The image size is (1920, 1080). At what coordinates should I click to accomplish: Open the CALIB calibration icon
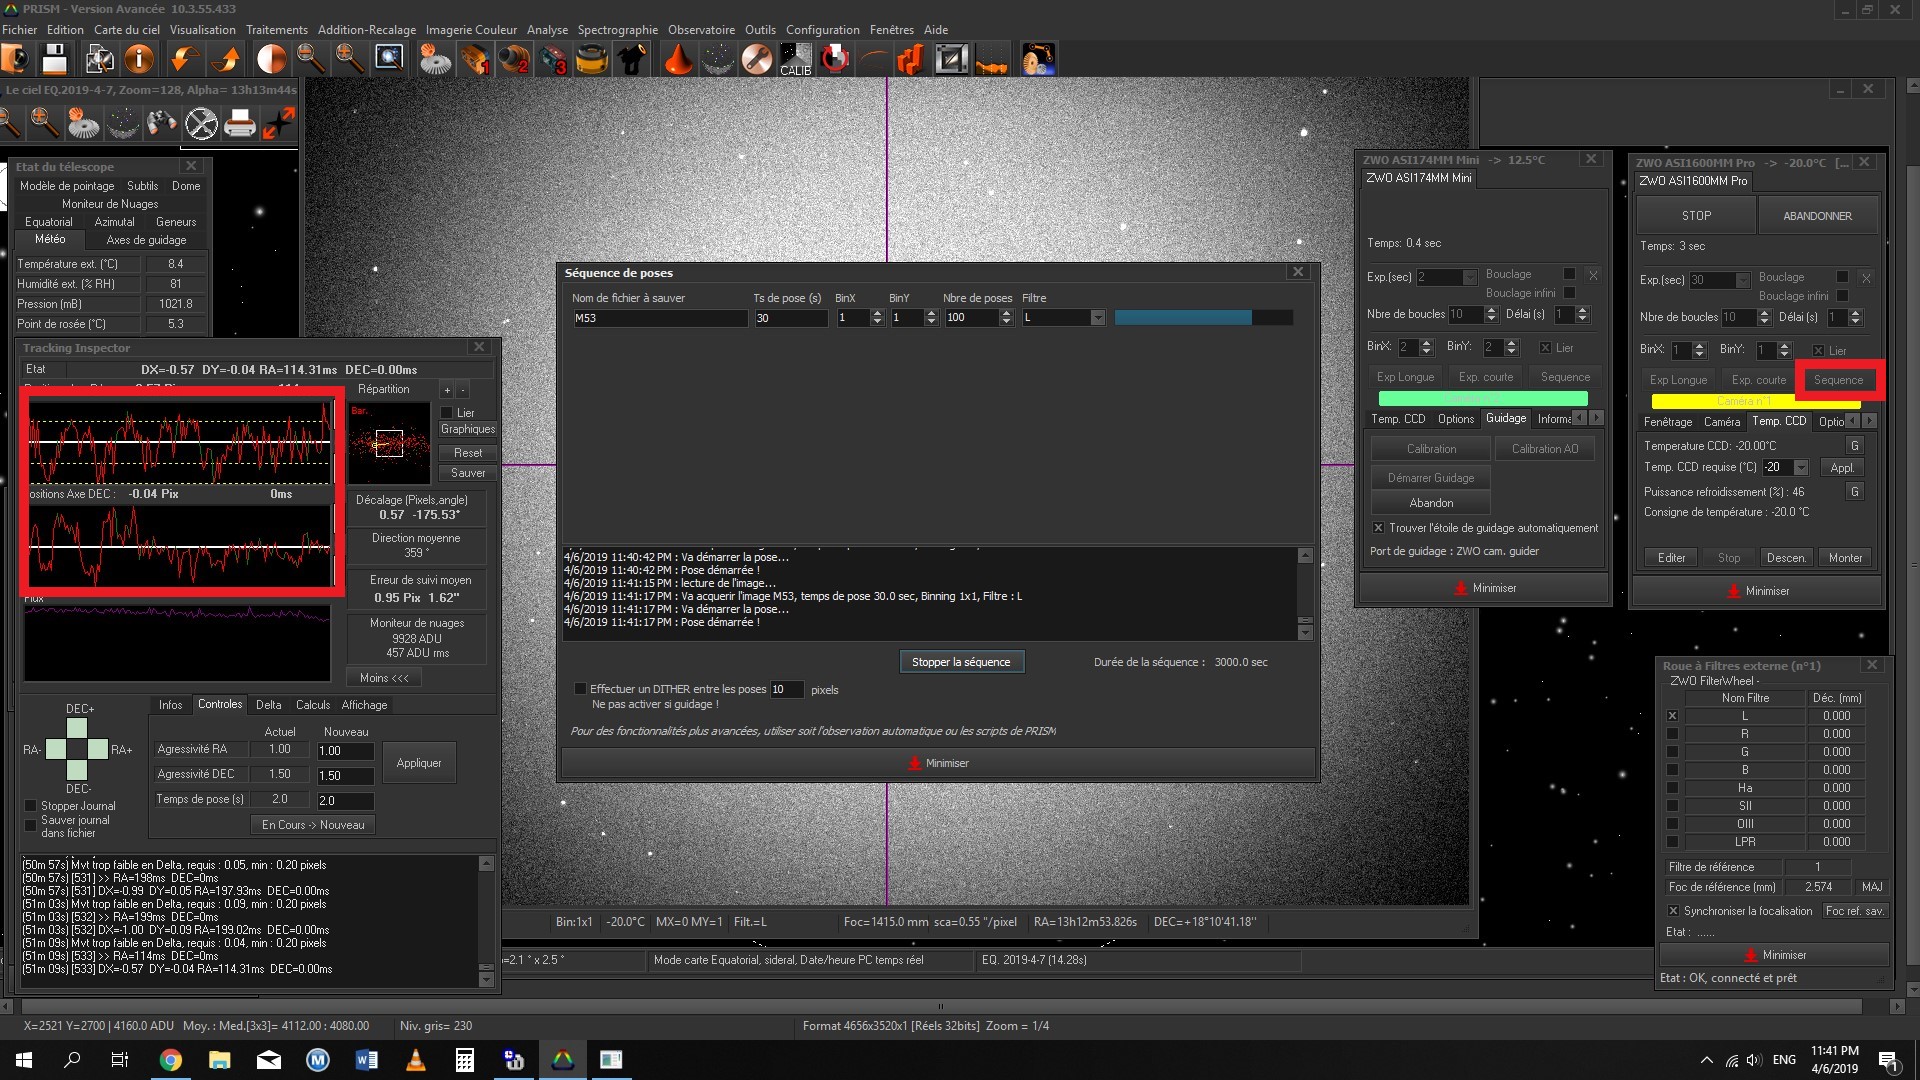[796, 60]
